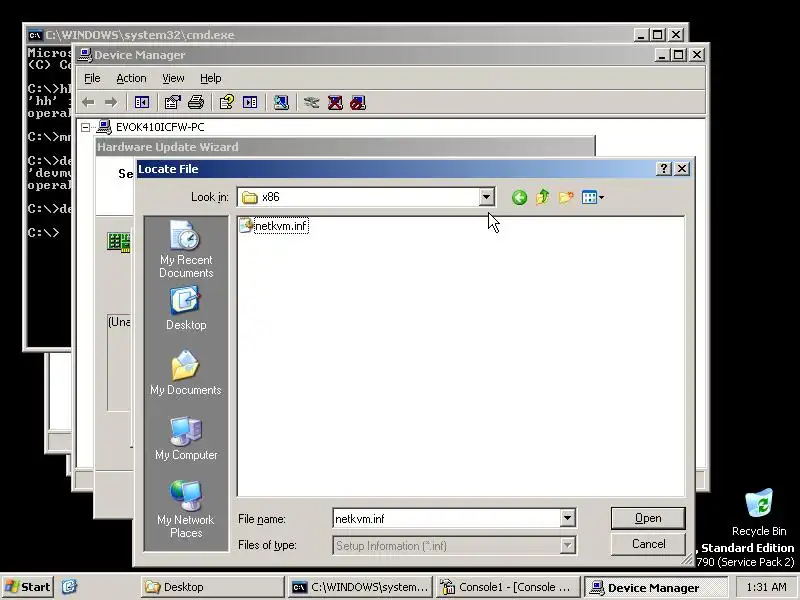Expand the File name dropdown arrow
Image resolution: width=800 pixels, height=600 pixels.
point(567,518)
